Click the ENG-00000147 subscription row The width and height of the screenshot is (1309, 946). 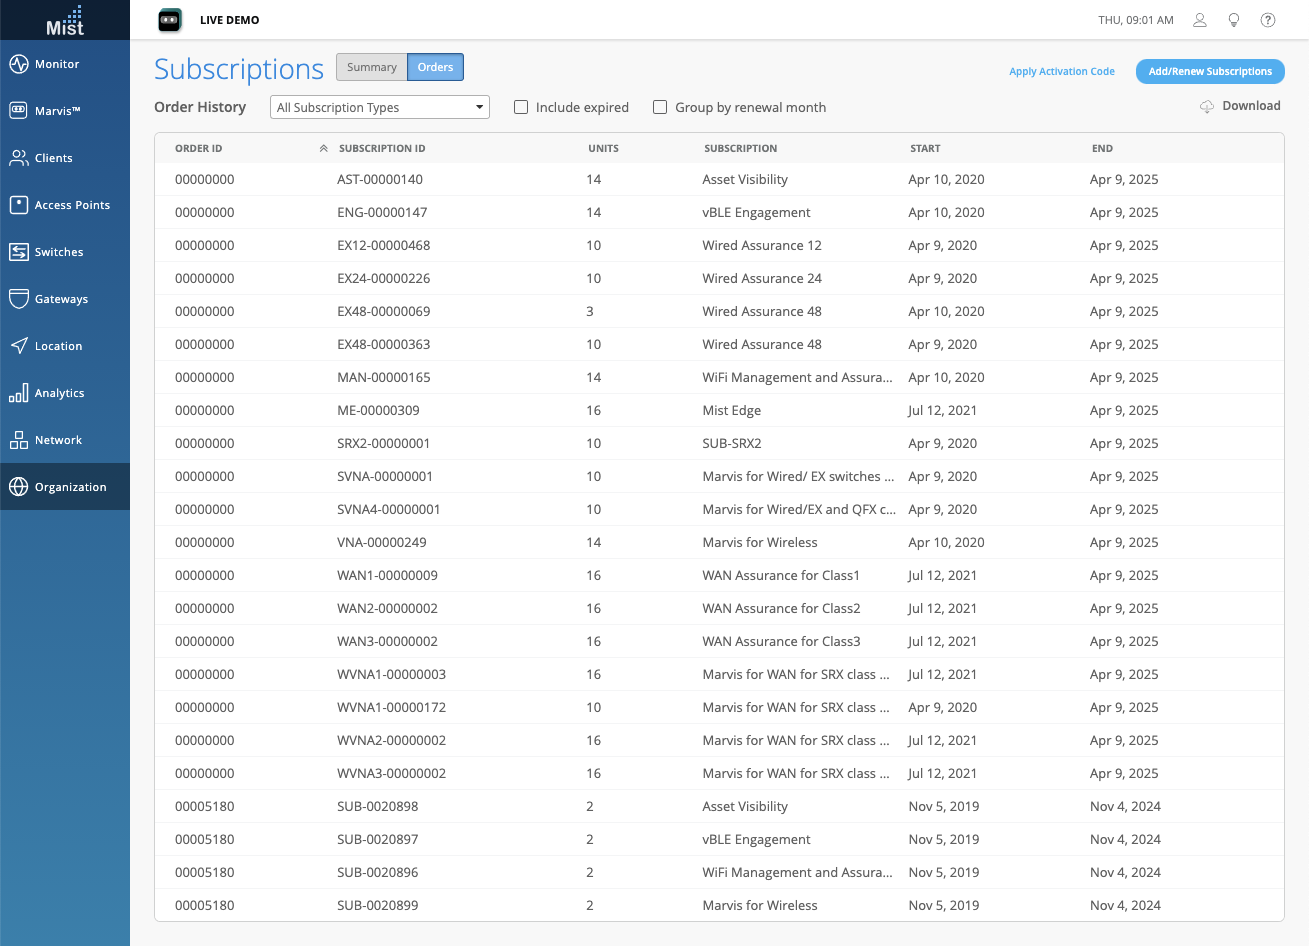pos(719,213)
